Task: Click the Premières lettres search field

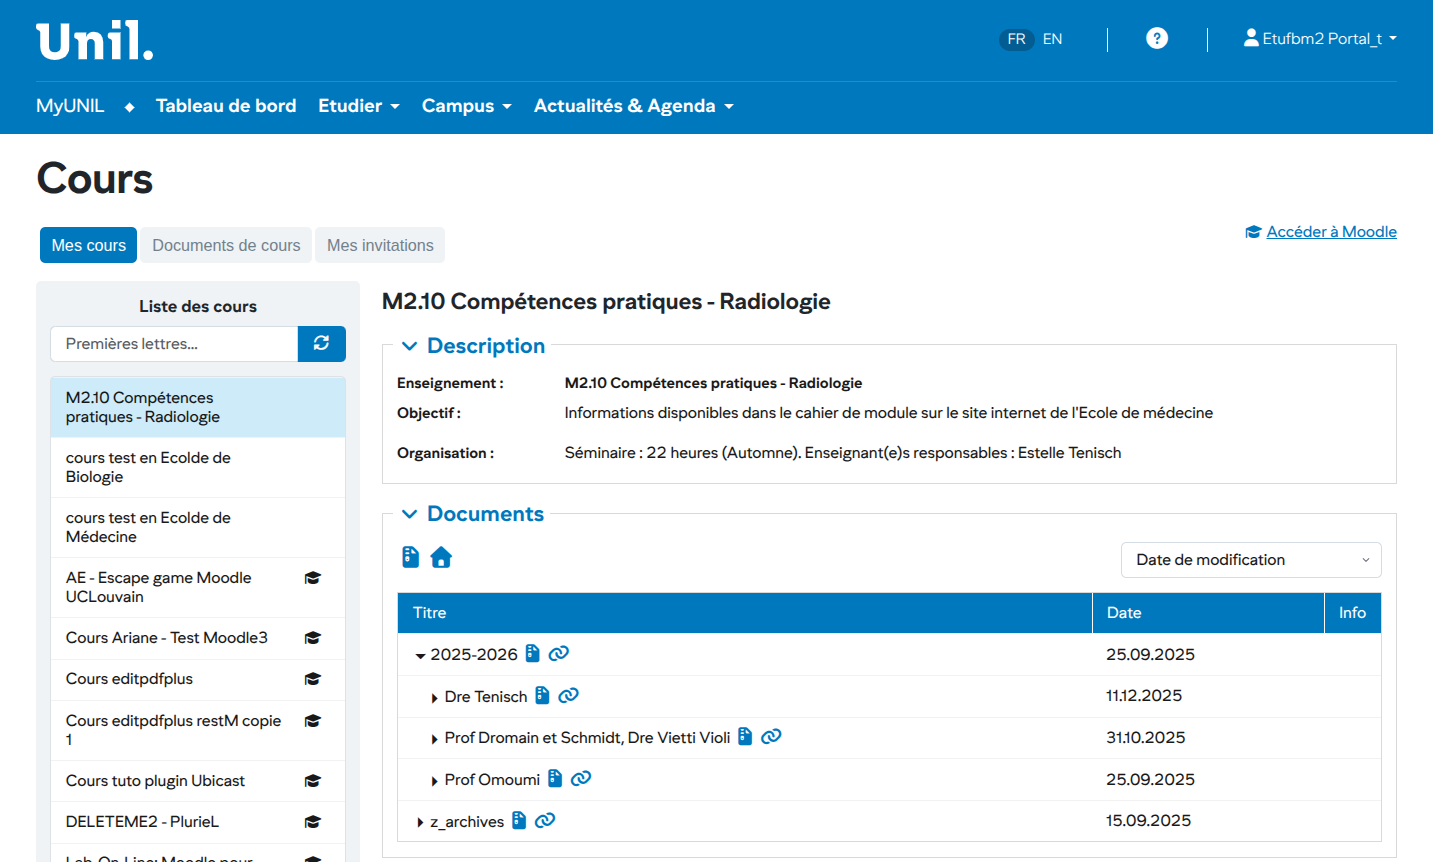Action: click(174, 343)
